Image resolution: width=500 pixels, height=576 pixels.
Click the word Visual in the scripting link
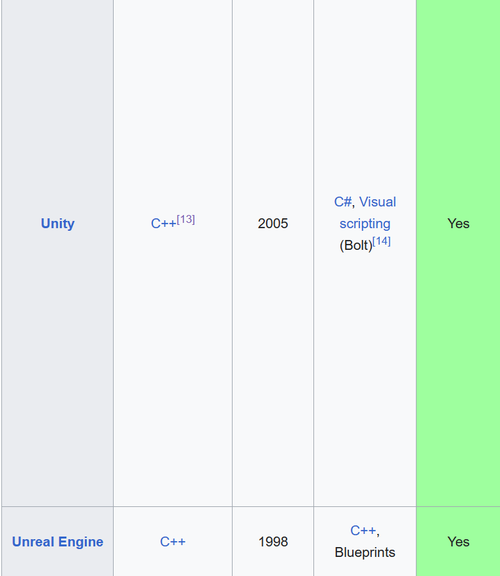click(377, 202)
